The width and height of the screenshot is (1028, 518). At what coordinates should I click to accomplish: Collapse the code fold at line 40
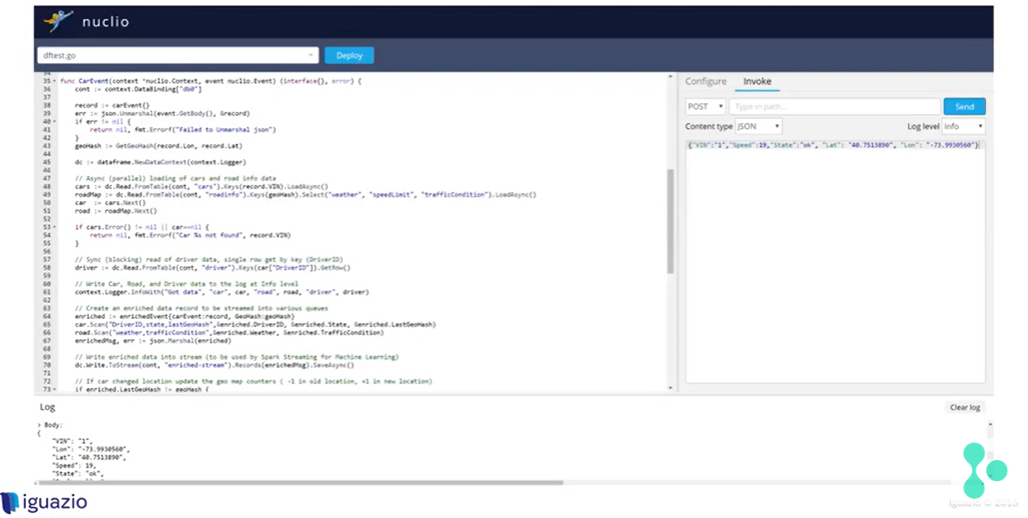54,121
